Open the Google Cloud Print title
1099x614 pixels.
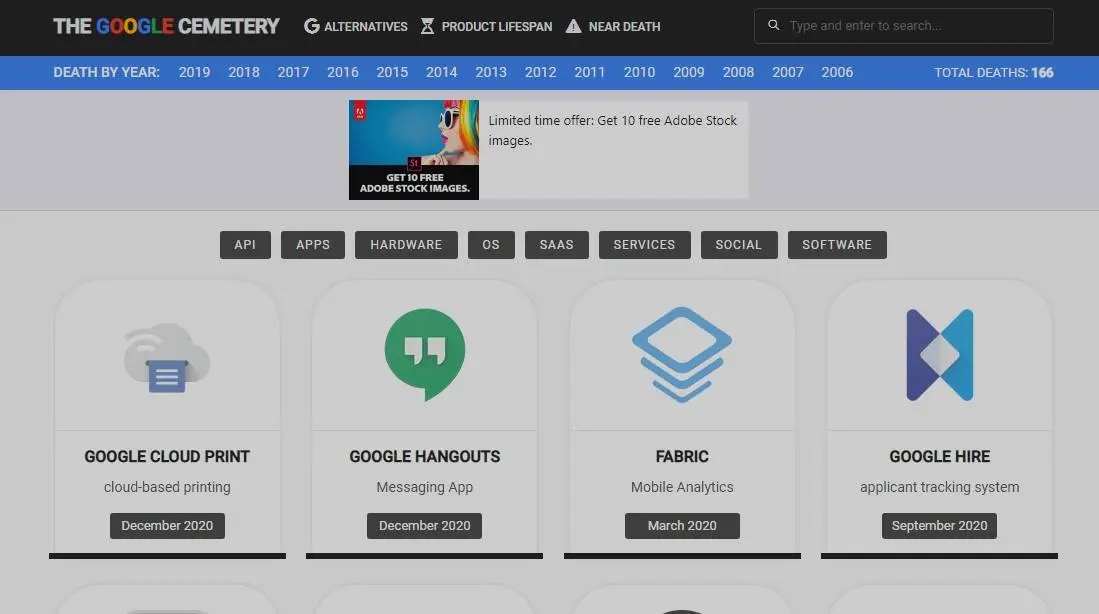click(x=167, y=456)
